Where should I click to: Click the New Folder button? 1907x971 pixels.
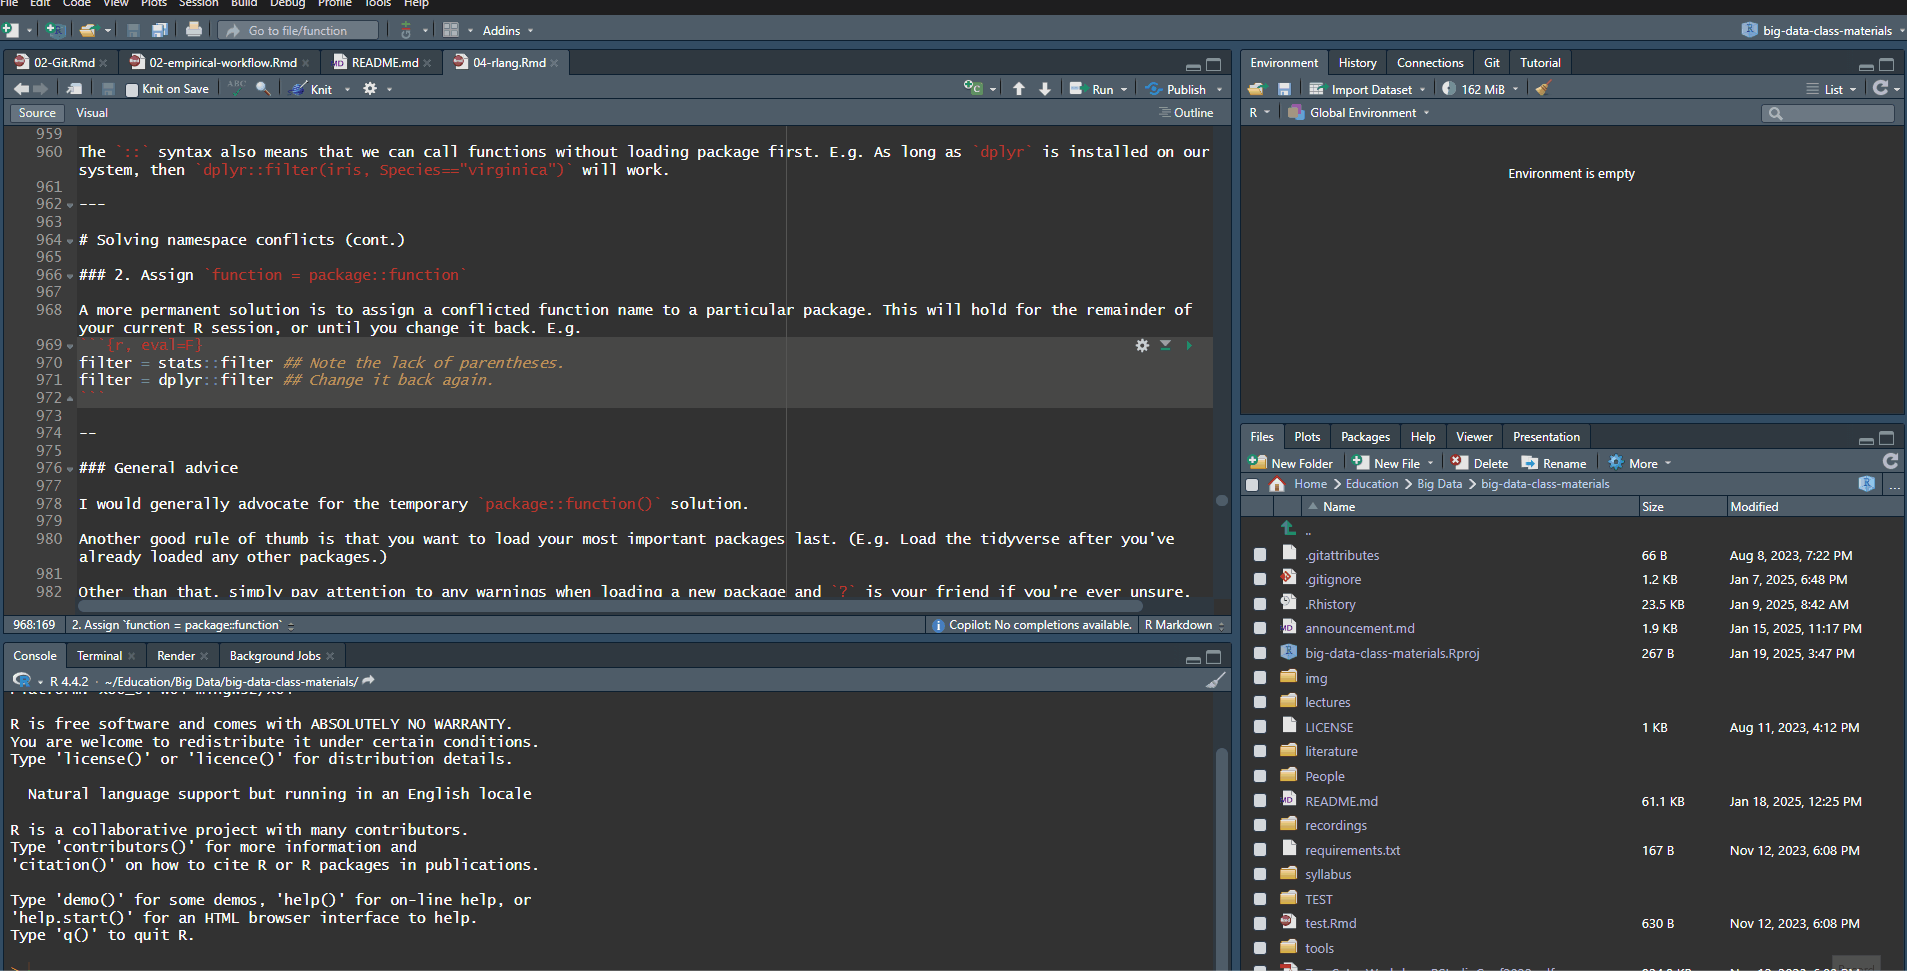pos(1290,463)
